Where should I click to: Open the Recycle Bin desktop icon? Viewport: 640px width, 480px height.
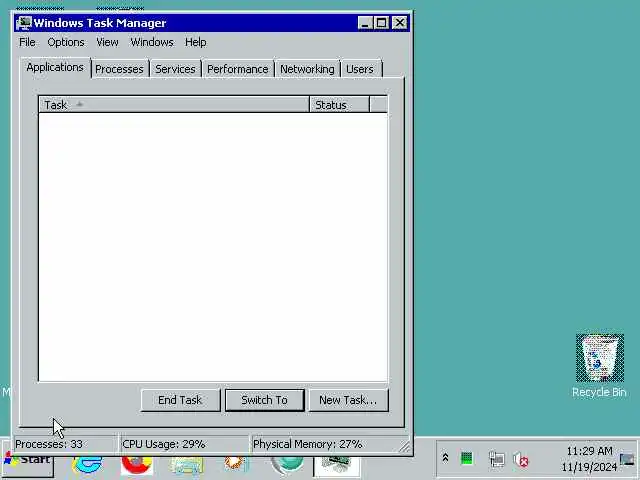pos(599,365)
